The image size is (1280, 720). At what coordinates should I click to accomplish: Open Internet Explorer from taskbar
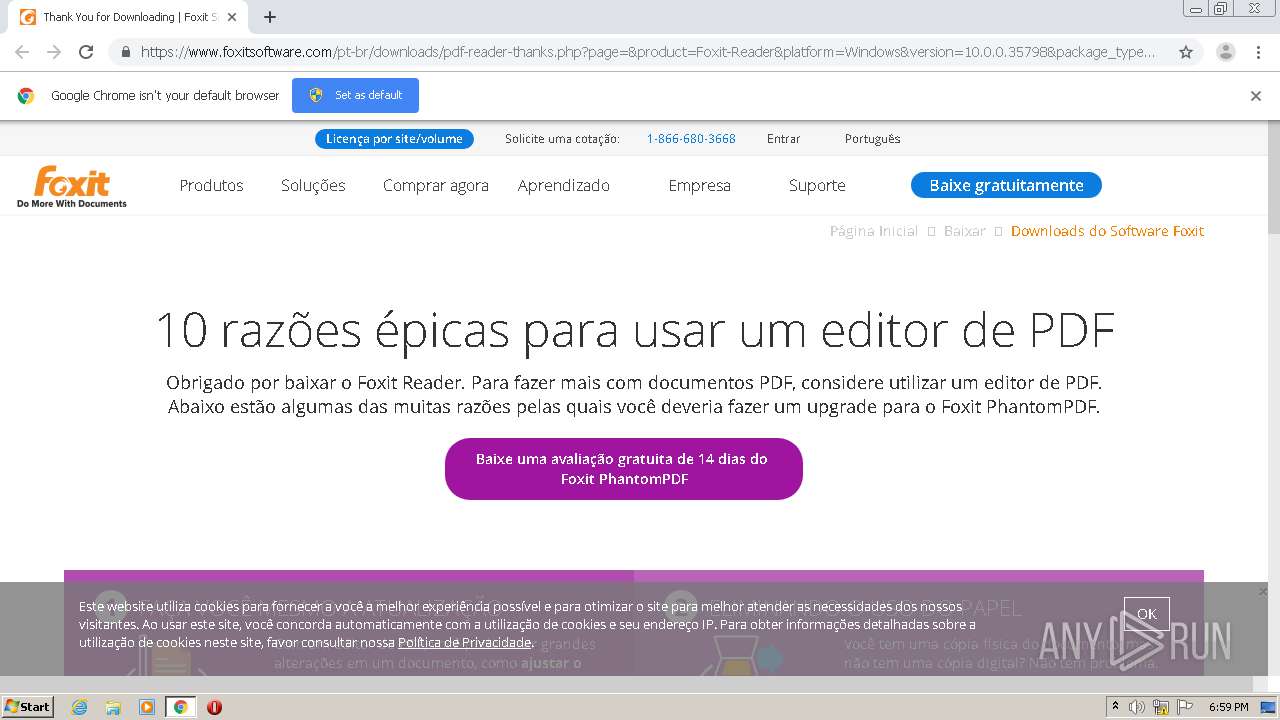(80, 707)
